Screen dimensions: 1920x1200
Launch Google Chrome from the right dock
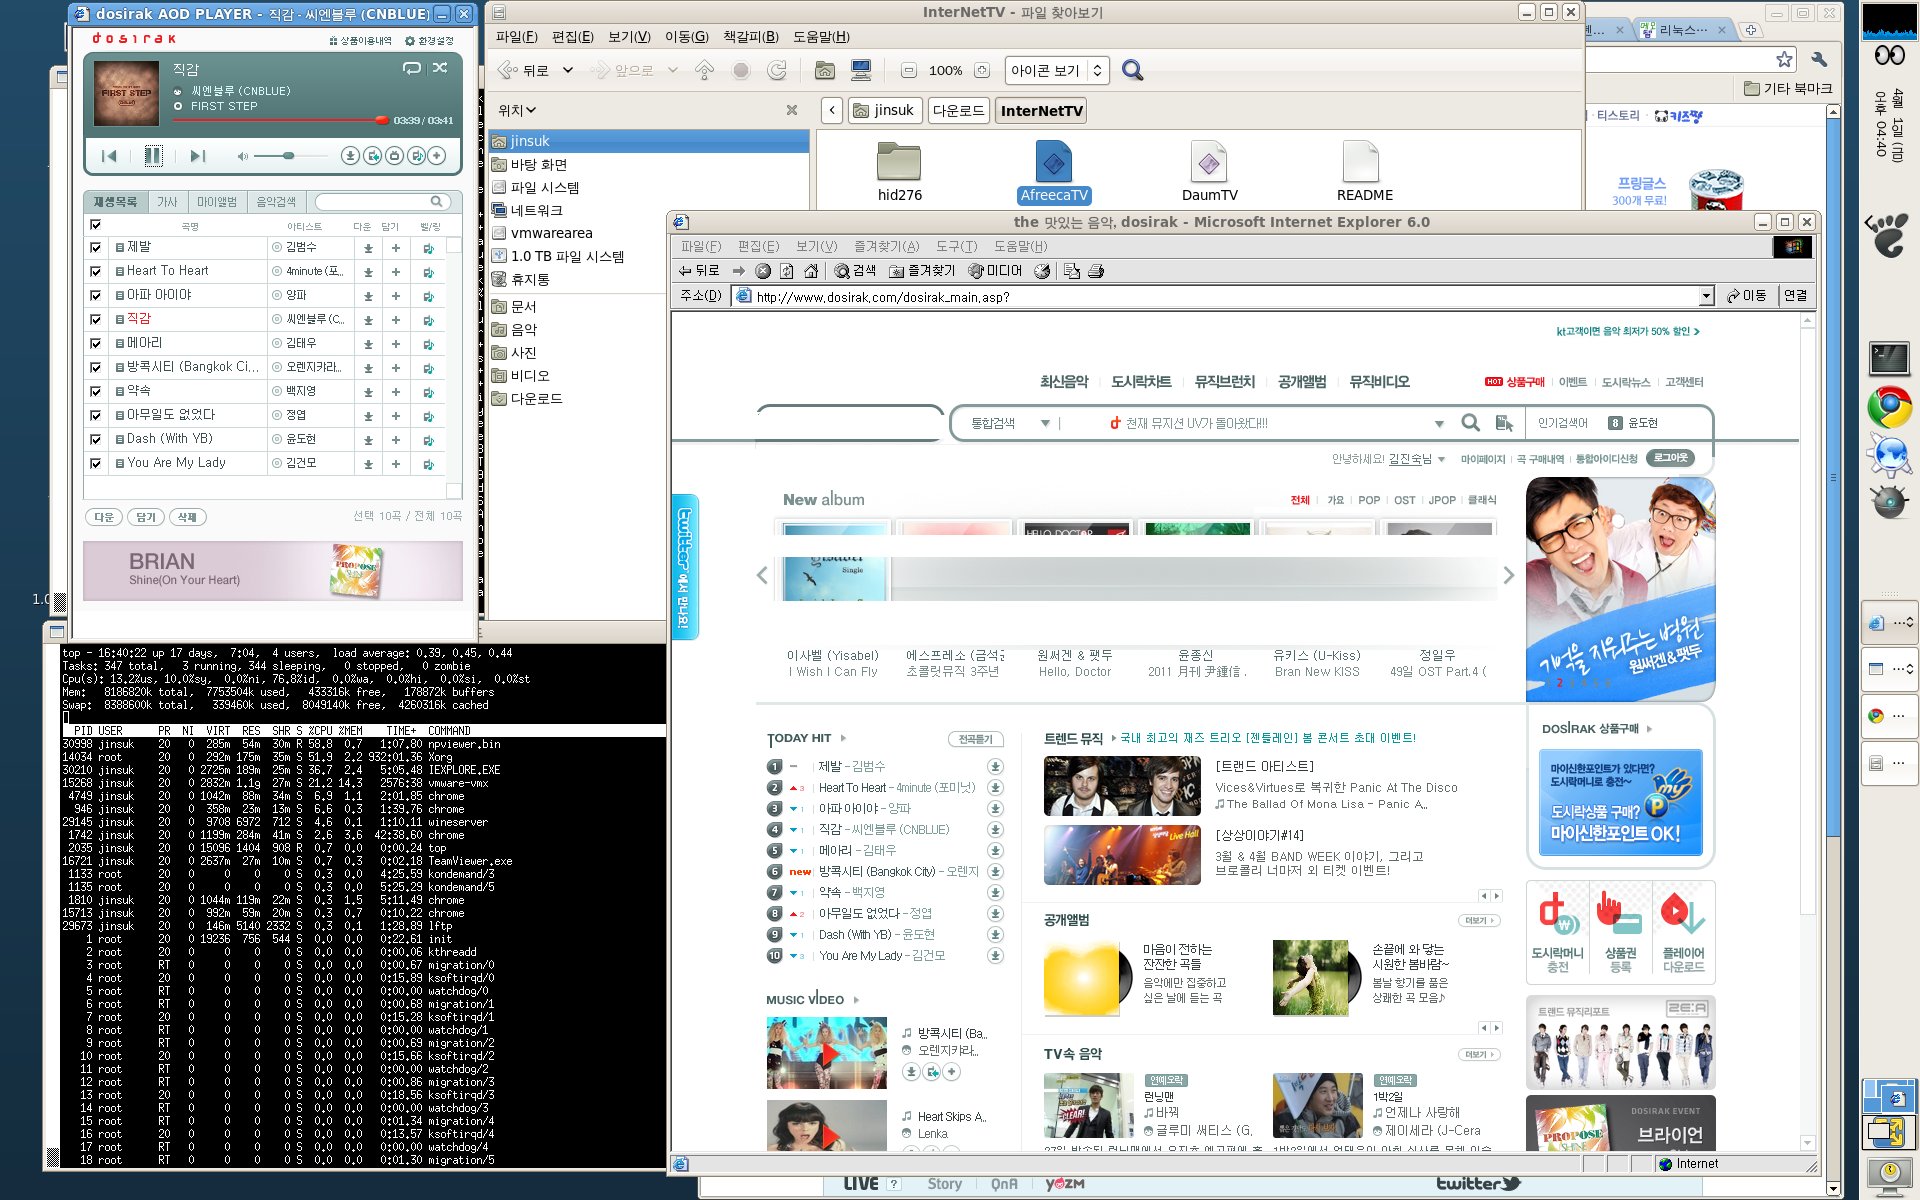[1889, 407]
